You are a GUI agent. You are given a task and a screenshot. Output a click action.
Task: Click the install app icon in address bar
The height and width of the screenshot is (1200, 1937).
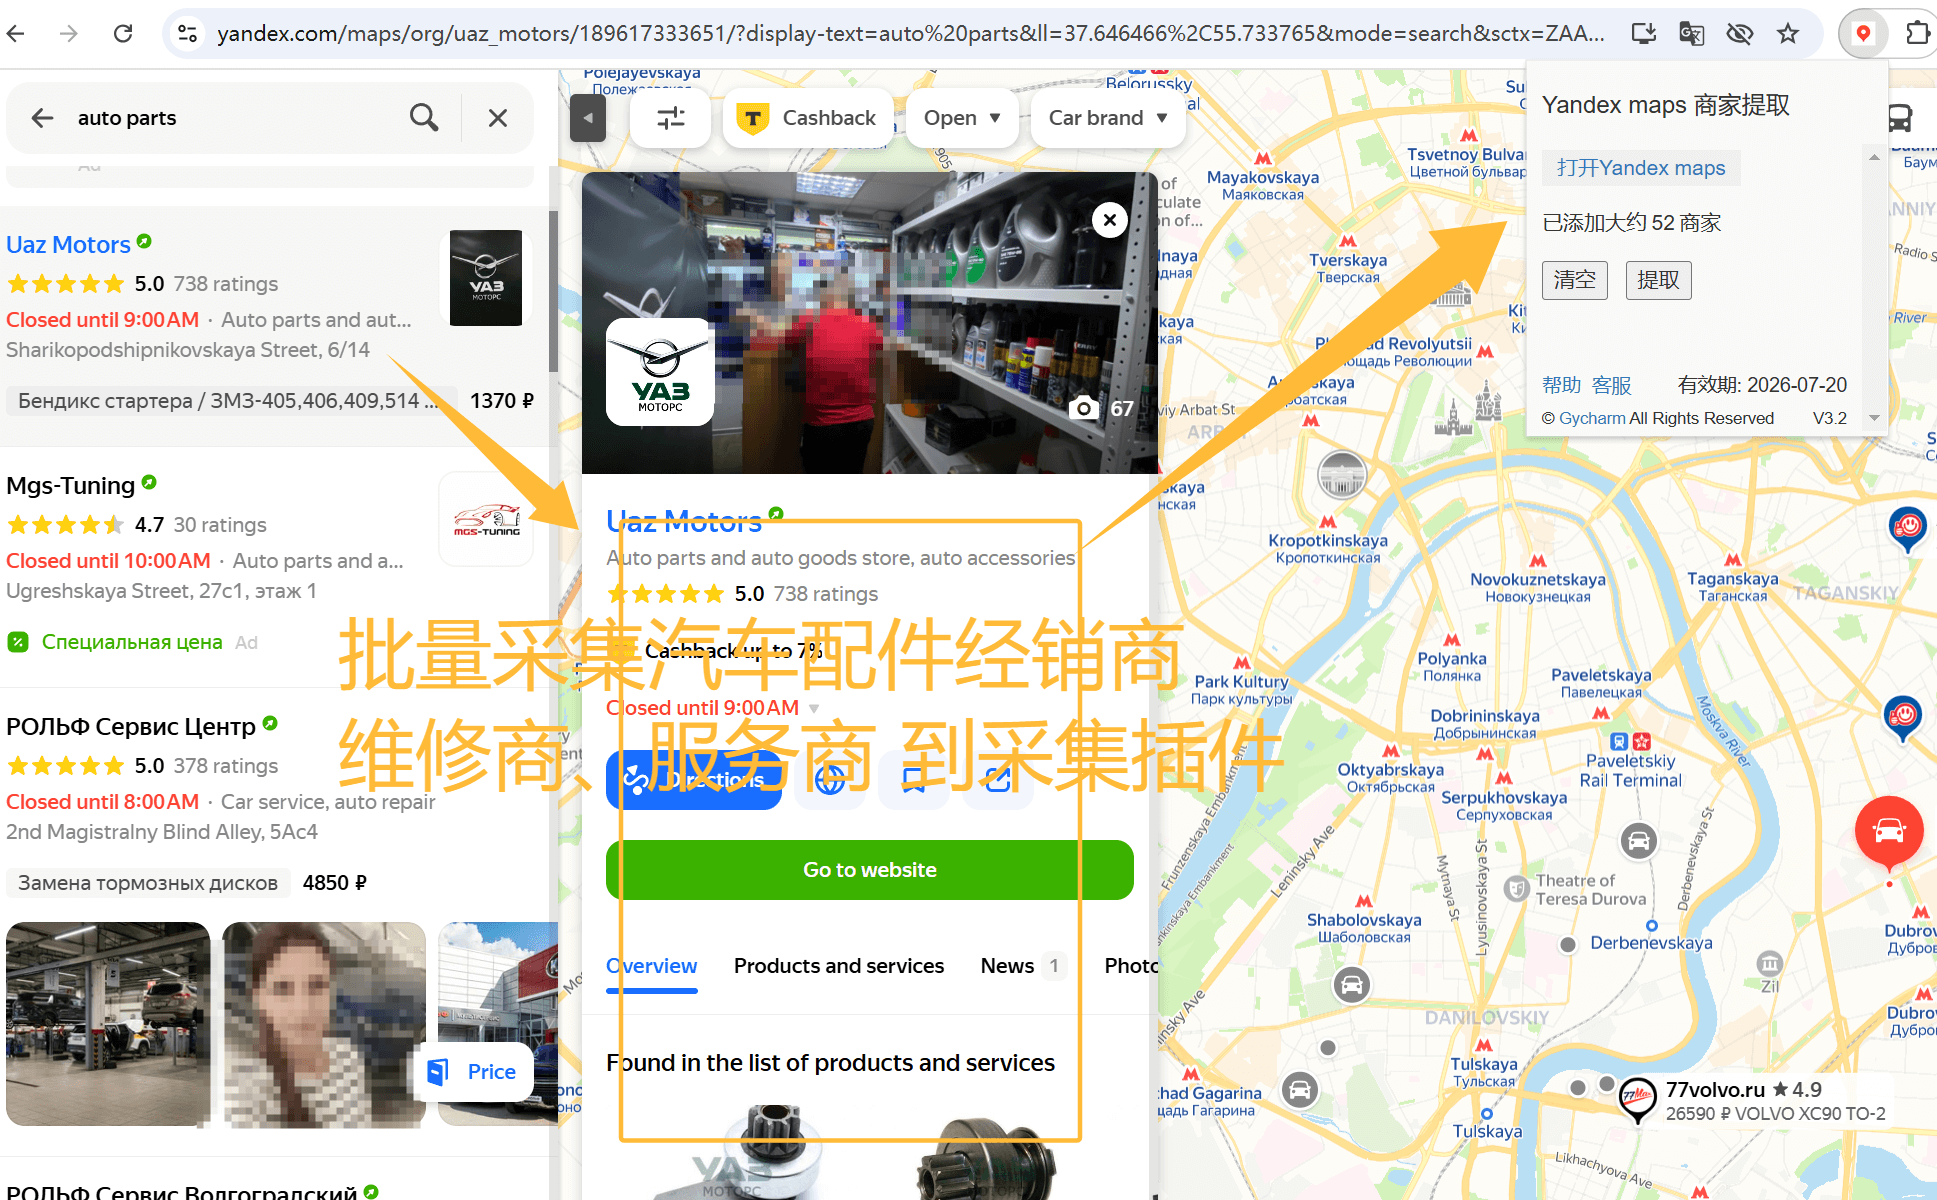[1643, 33]
